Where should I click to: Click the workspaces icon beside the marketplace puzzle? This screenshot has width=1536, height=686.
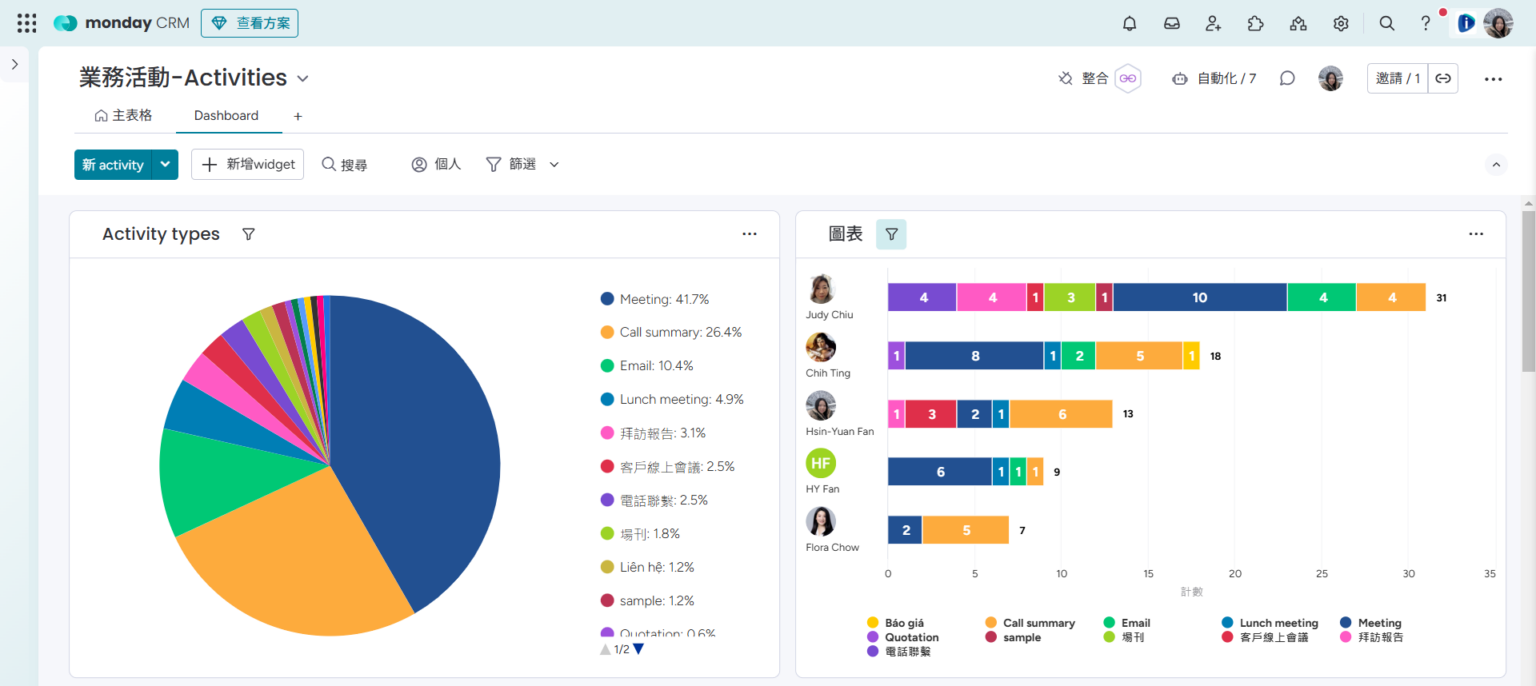click(x=1298, y=23)
